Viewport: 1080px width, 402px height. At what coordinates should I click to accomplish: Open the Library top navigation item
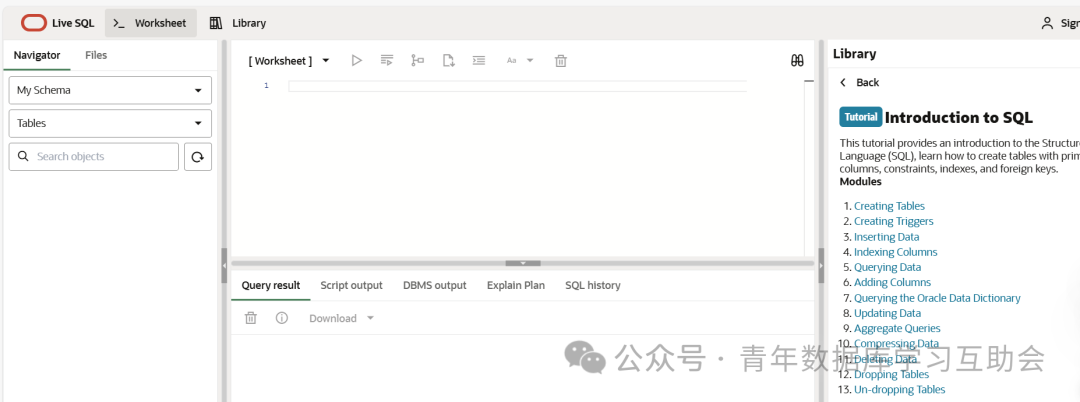click(238, 23)
